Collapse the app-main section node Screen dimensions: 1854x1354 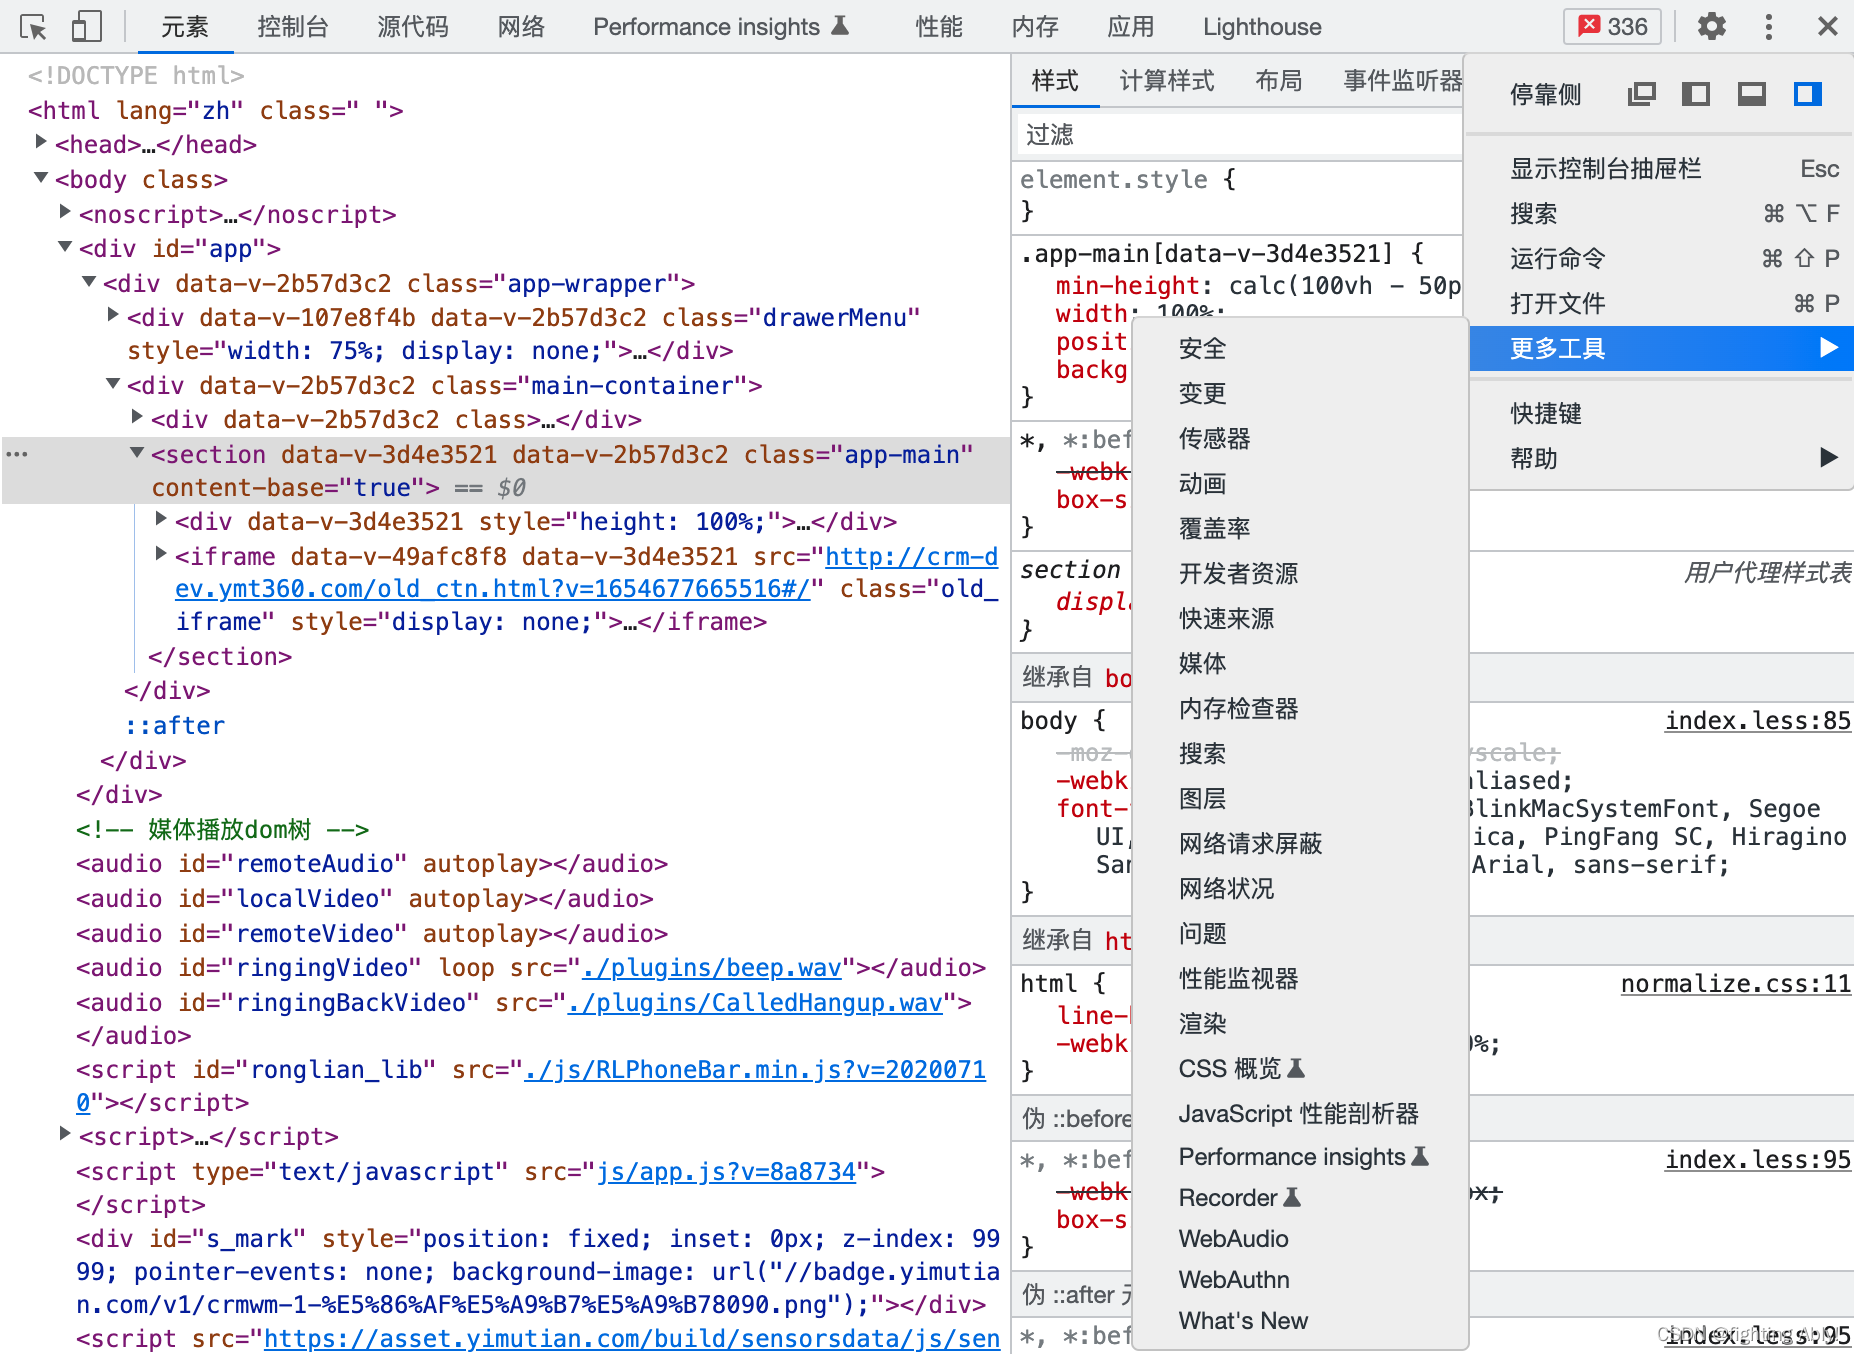coord(137,452)
